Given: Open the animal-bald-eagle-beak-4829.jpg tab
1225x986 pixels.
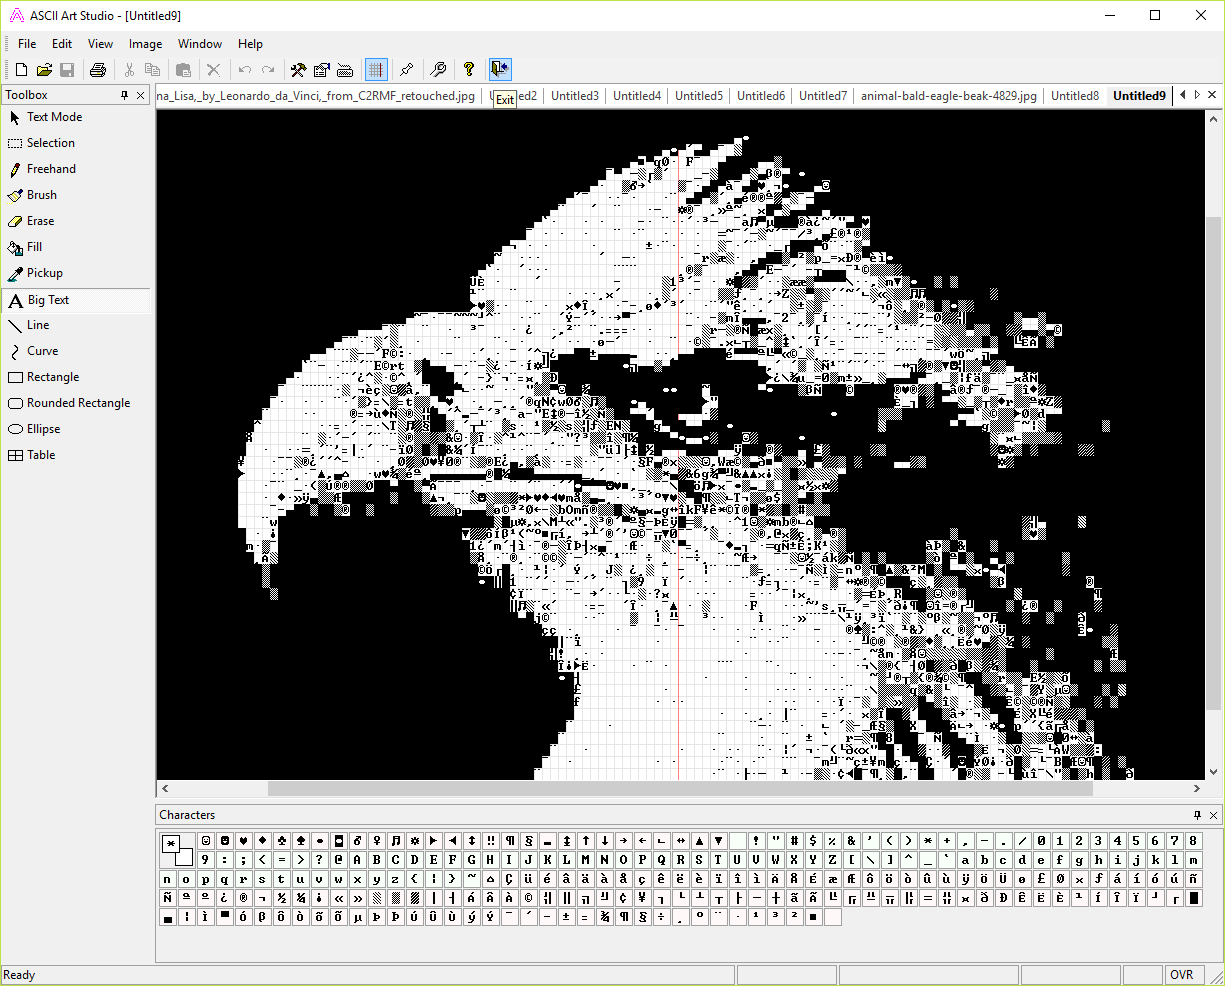Looking at the screenshot, I should (x=948, y=96).
